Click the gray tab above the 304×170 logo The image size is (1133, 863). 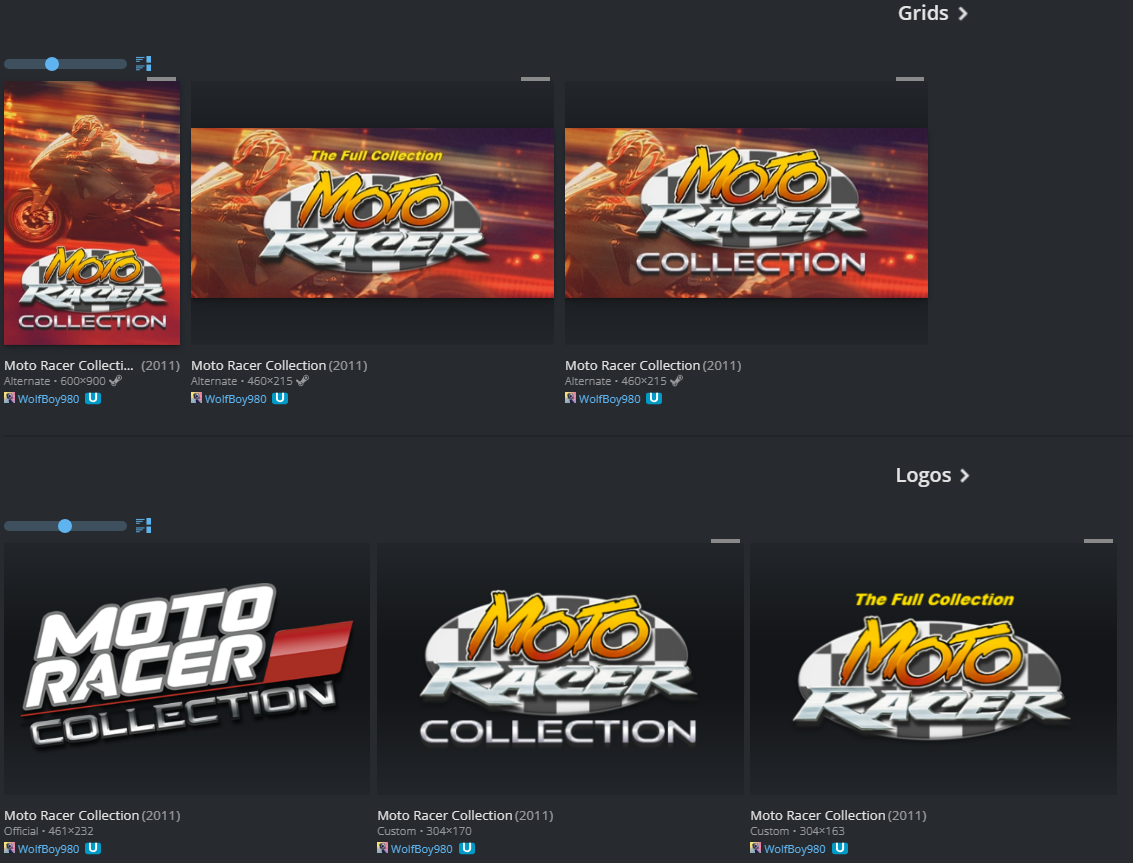click(725, 541)
